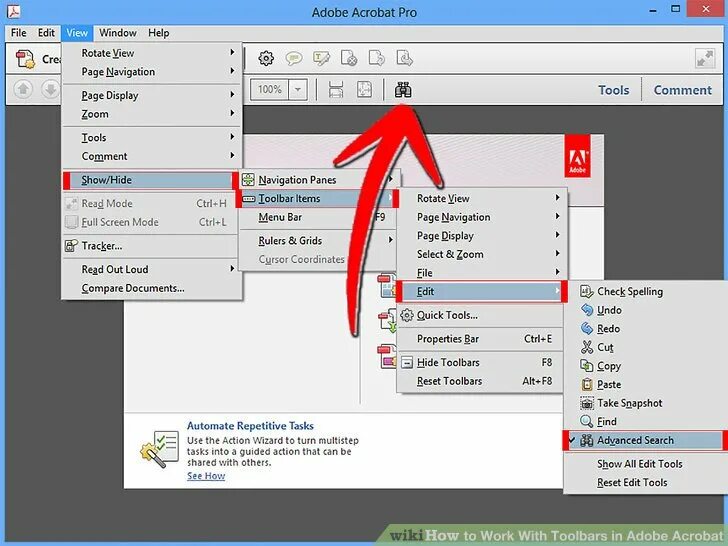Select Copy in the Edit tools submenu
The height and width of the screenshot is (546, 728).
click(x=643, y=366)
